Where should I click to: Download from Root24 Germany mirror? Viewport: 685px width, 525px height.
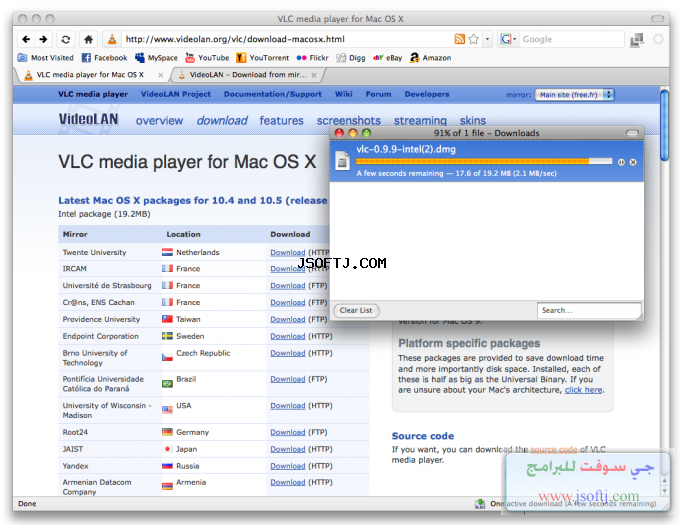click(x=287, y=432)
